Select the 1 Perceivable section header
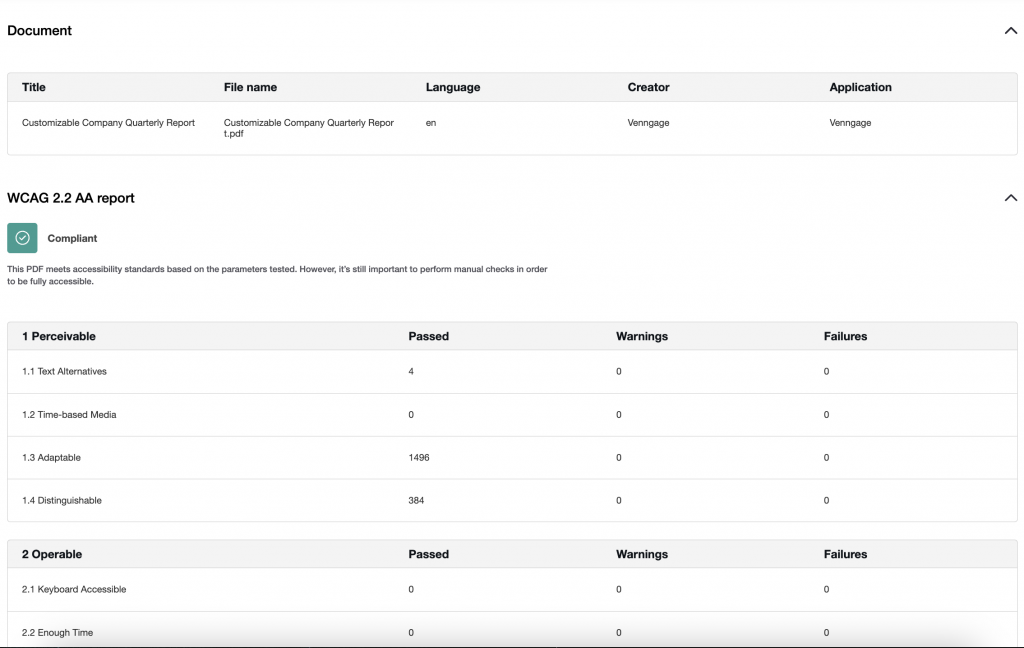This screenshot has width=1024, height=648. click(58, 336)
